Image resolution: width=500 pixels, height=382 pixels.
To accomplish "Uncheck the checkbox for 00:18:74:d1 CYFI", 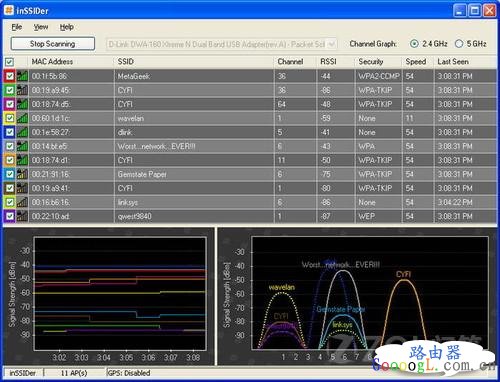I will pyautogui.click(x=10, y=160).
